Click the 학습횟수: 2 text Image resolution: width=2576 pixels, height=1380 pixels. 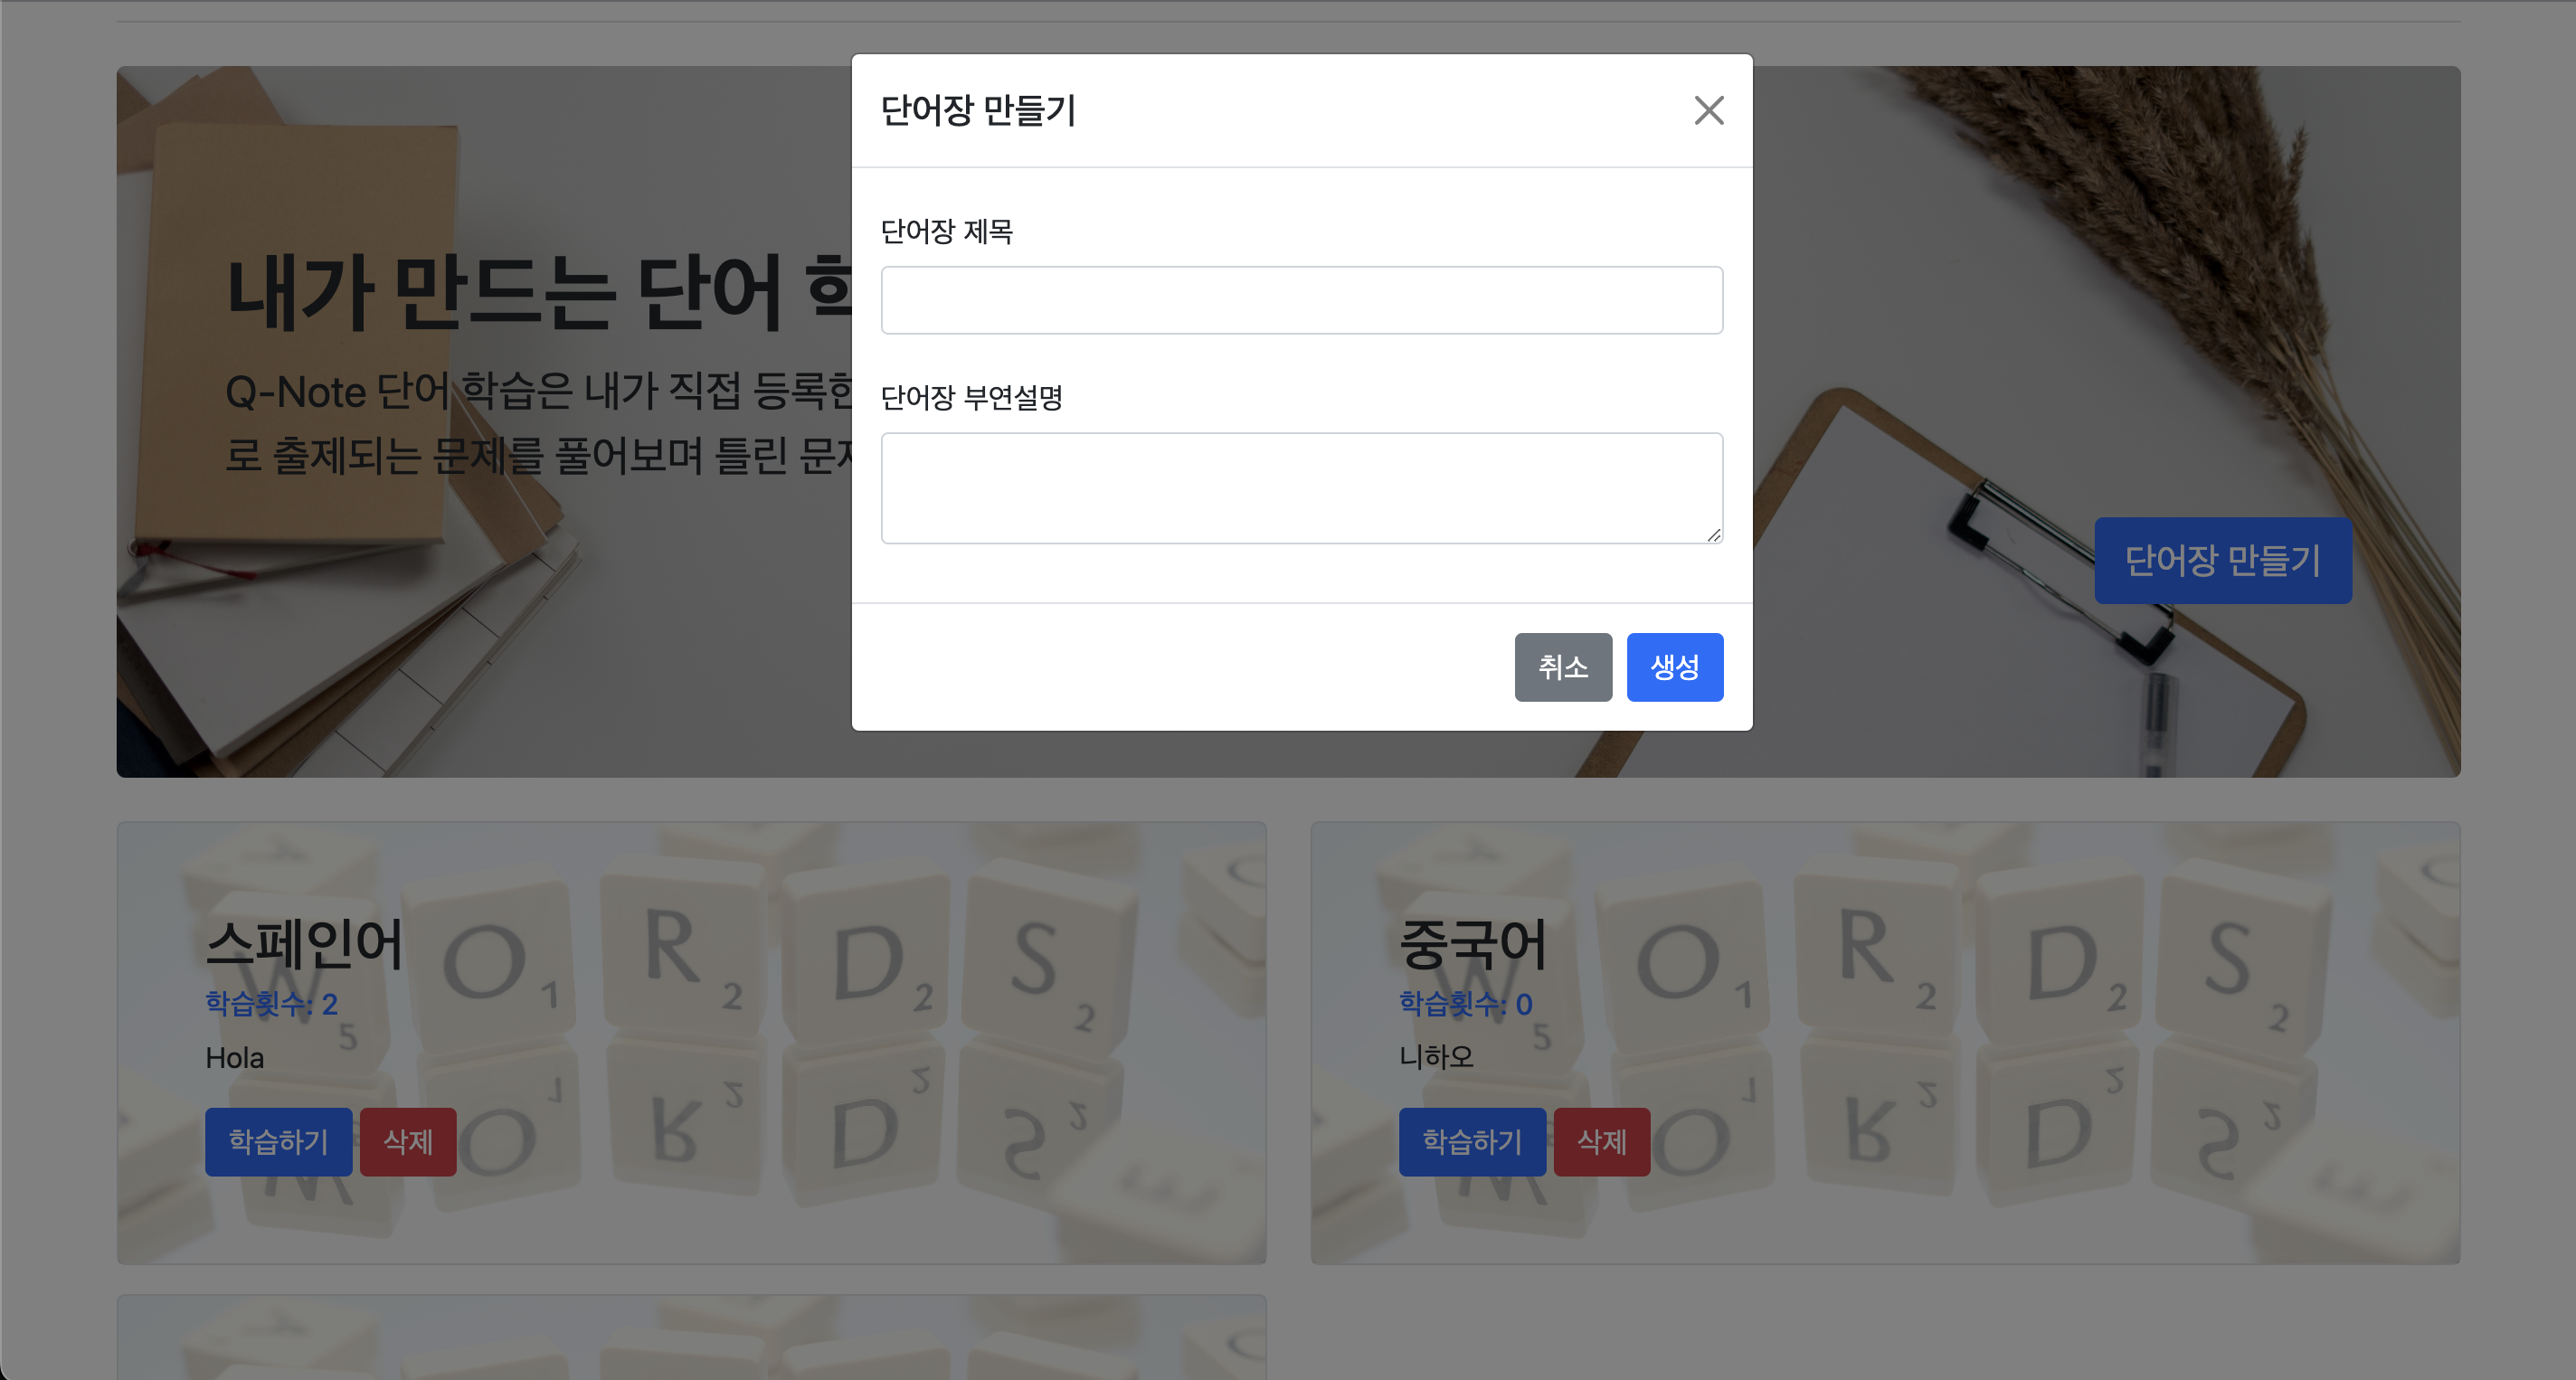point(271,1003)
